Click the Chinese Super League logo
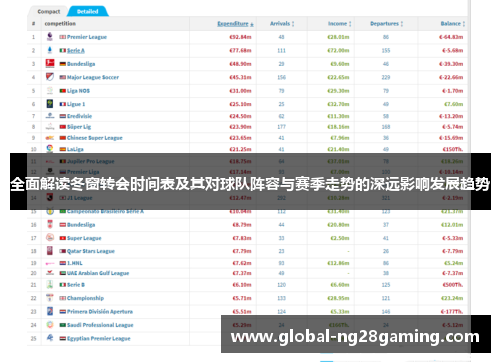Image resolution: width=500 pixels, height=362 pixels. point(50,138)
